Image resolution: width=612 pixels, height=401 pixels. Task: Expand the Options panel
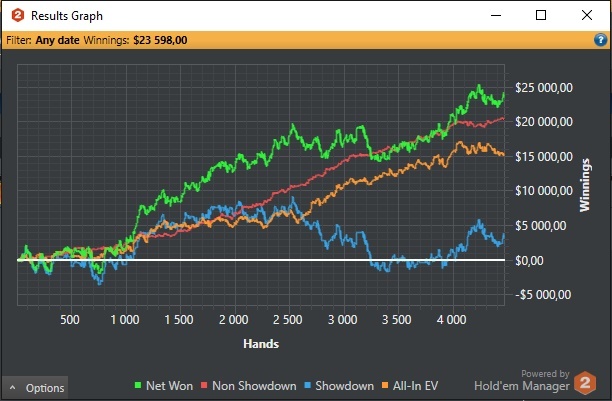(x=35, y=388)
